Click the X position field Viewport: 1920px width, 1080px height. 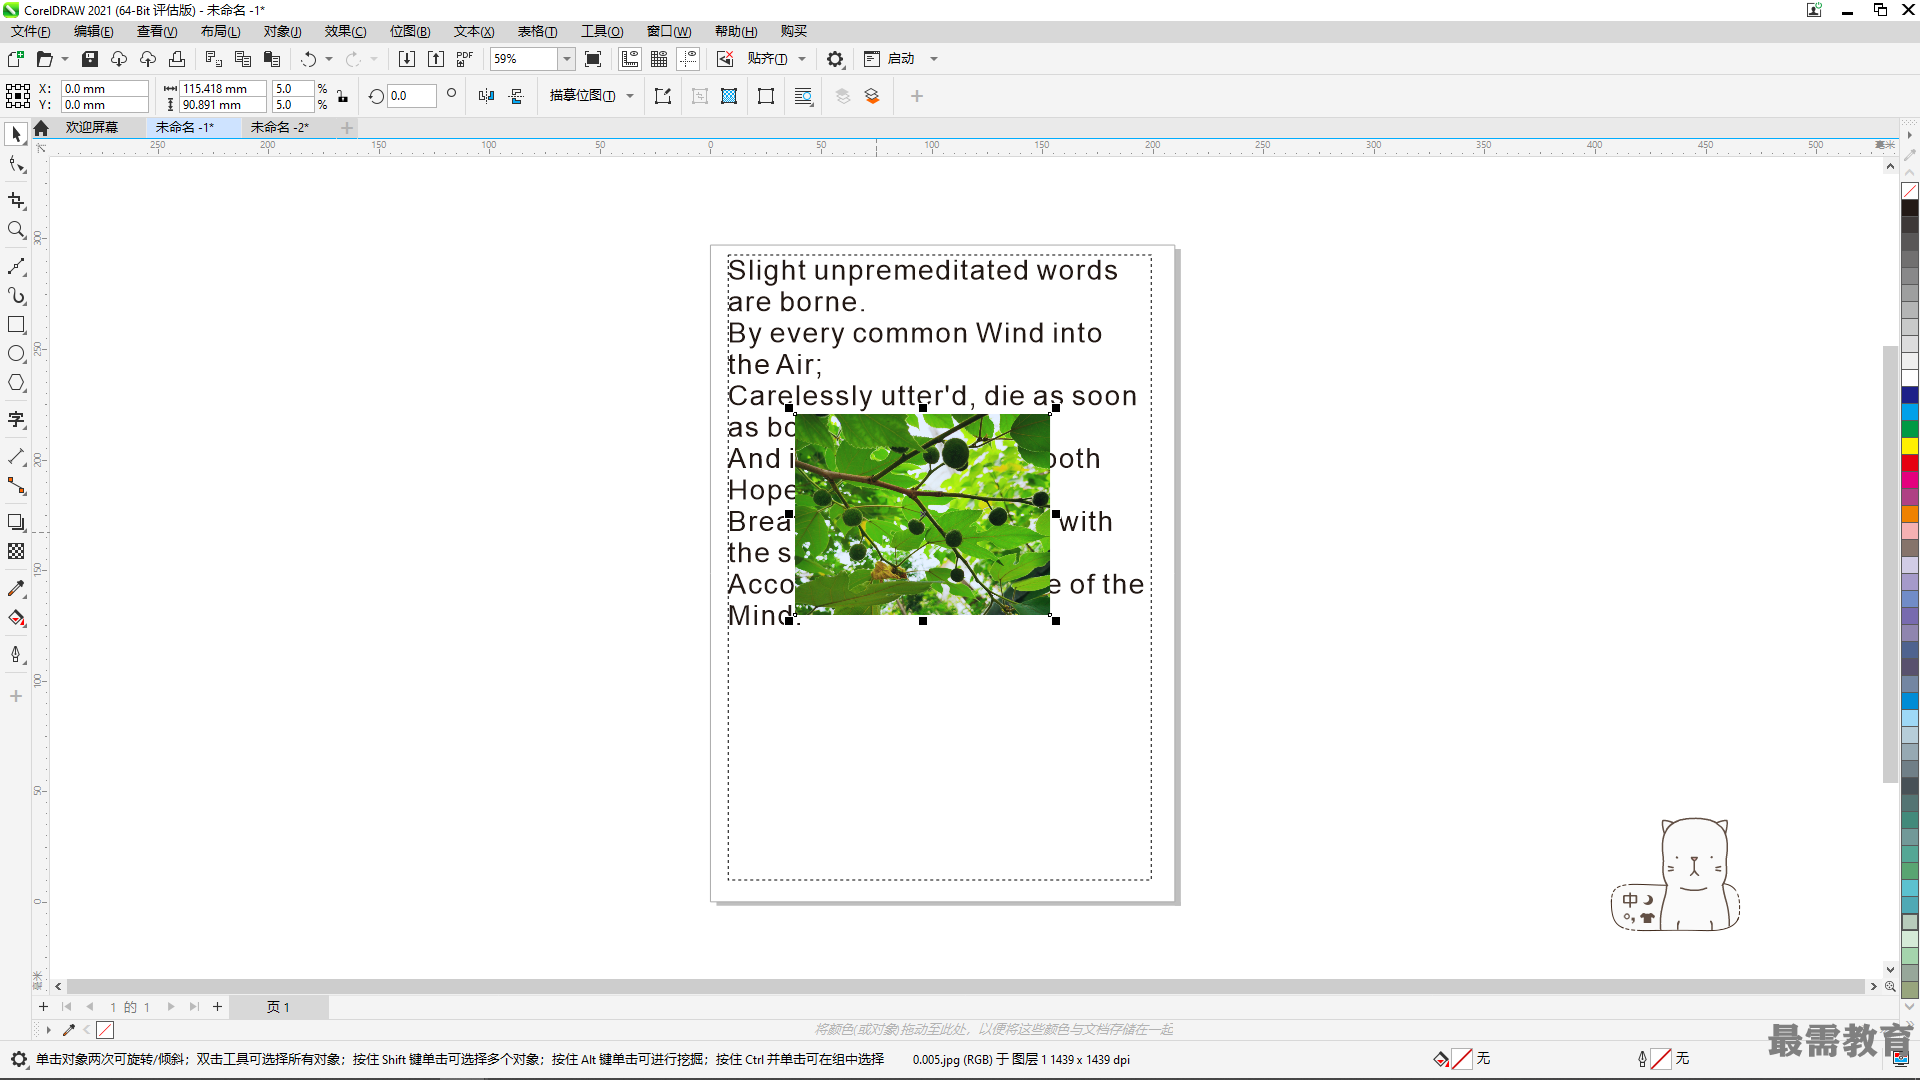[x=104, y=89]
